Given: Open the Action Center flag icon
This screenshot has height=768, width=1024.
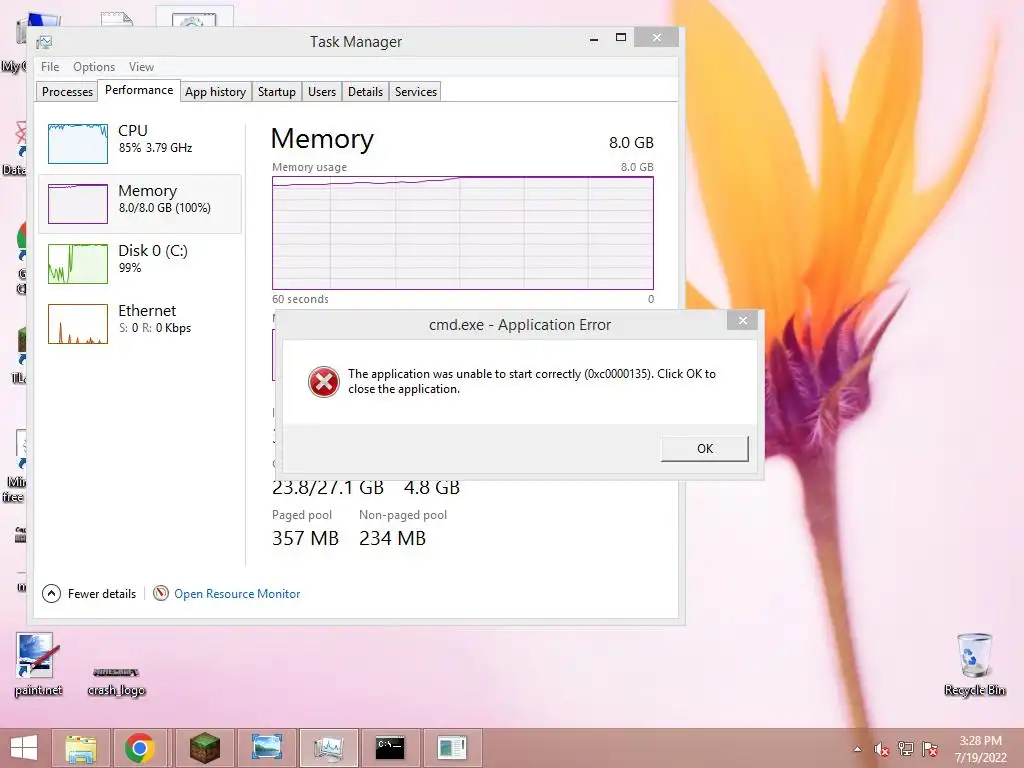Looking at the screenshot, I should (x=930, y=749).
